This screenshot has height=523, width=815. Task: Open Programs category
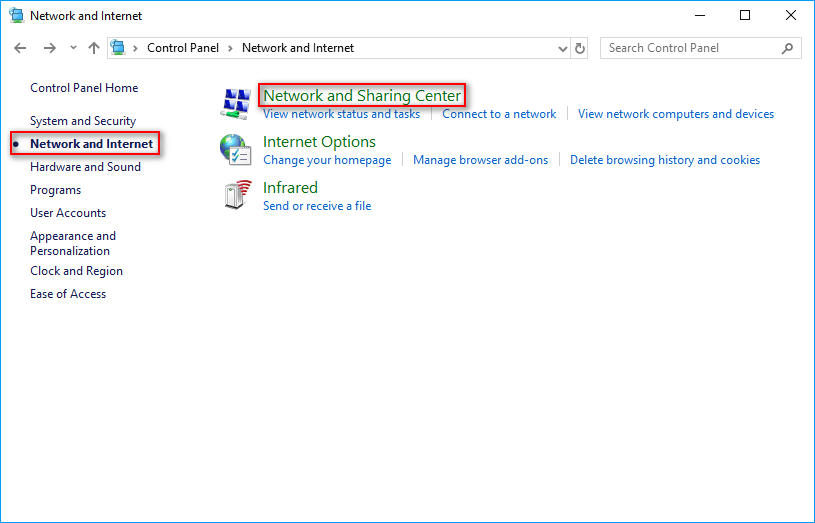[x=56, y=190]
